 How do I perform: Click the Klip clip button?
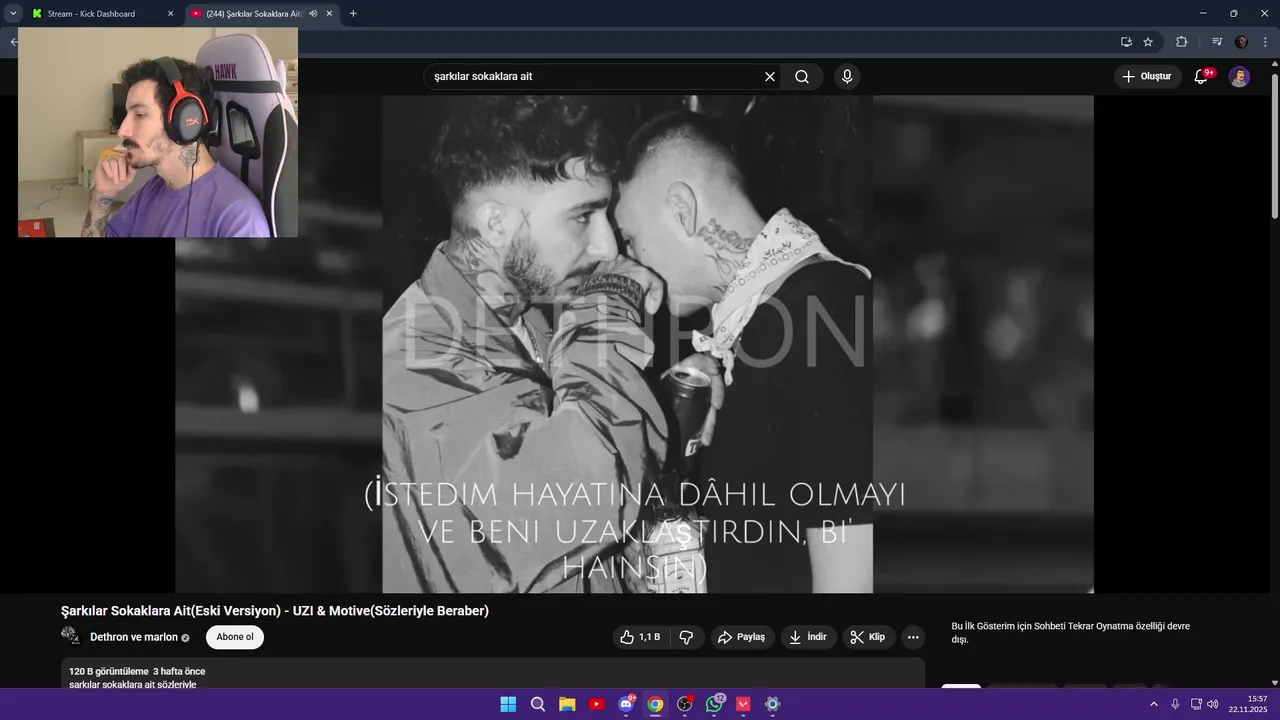pyautogui.click(x=867, y=637)
